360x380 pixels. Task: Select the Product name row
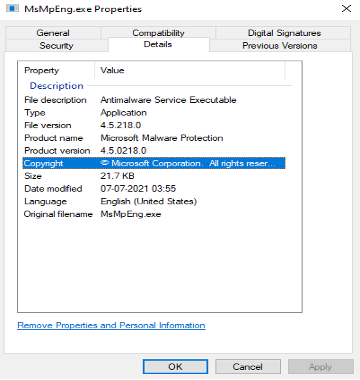click(x=154, y=138)
